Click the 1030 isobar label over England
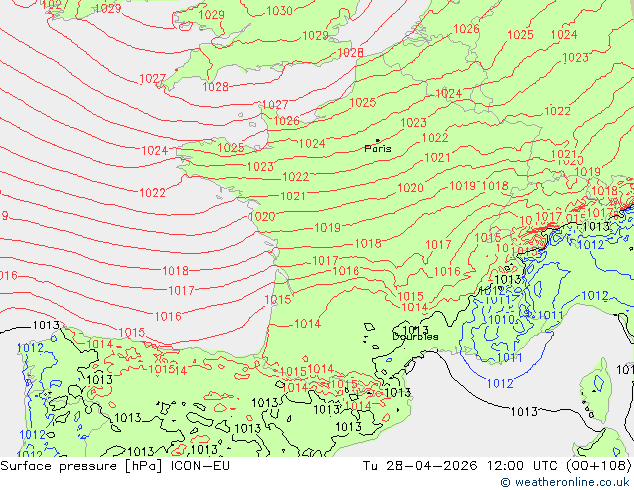Screen dimensions: 634x490 click(279, 11)
